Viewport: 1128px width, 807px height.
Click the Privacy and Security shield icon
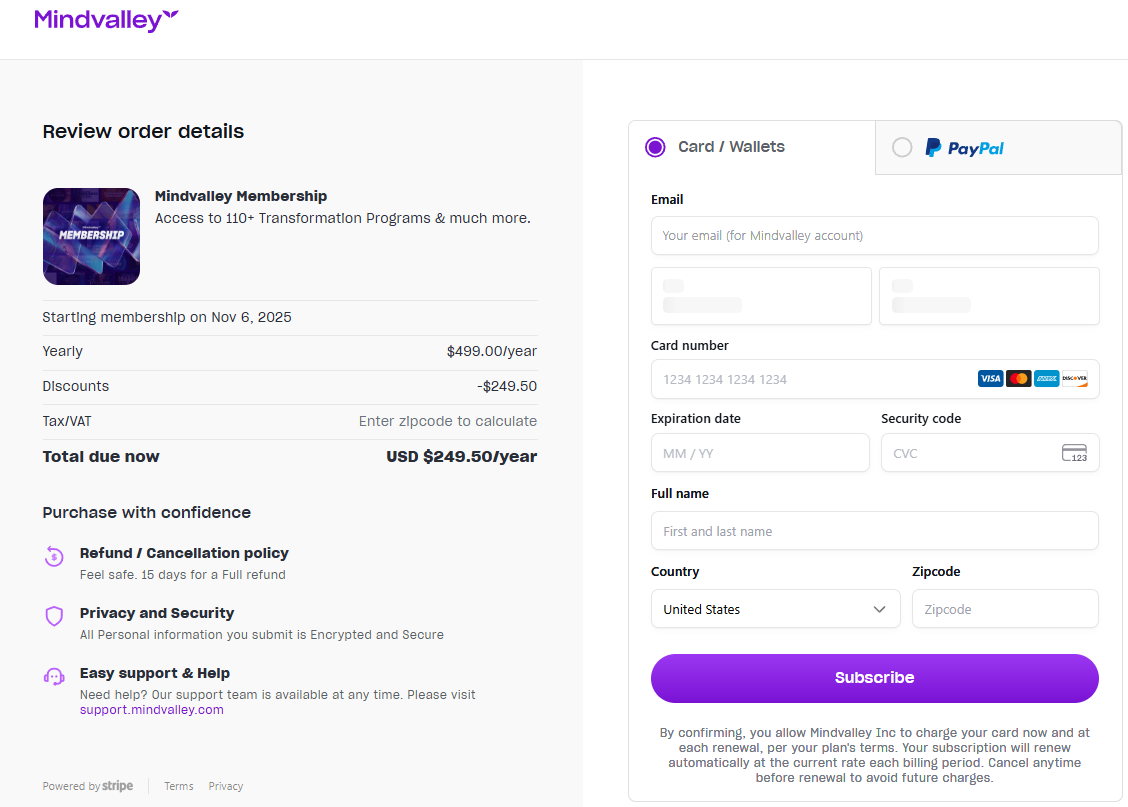(54, 616)
